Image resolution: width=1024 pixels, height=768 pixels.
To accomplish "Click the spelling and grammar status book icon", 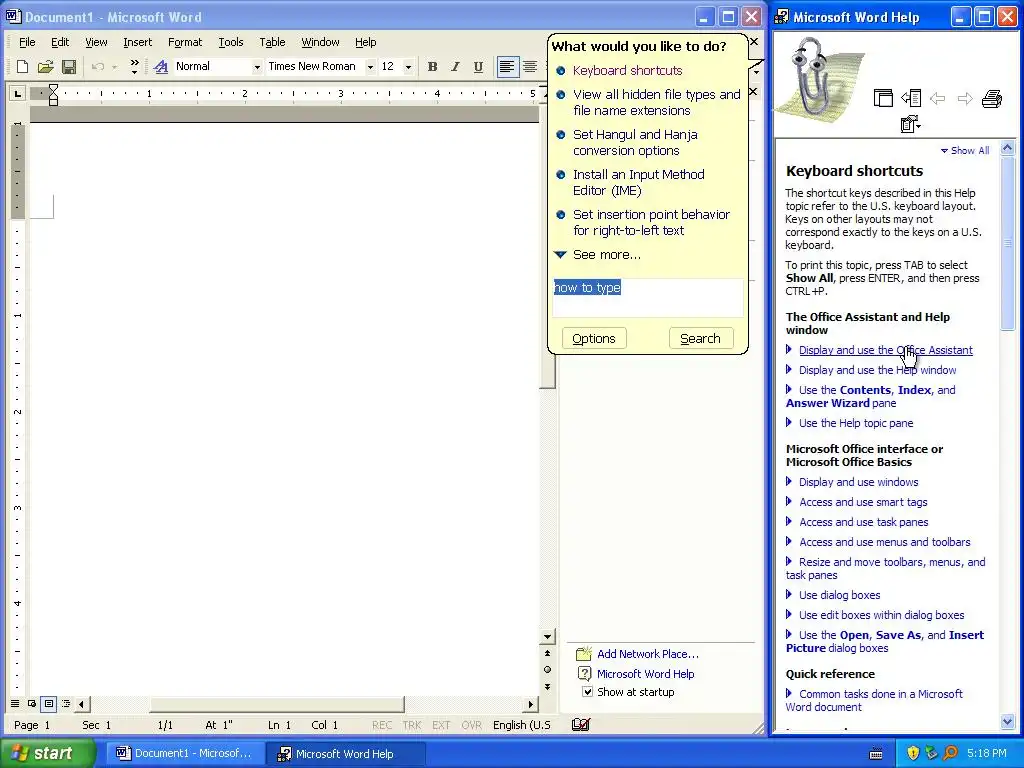I will tap(581, 724).
